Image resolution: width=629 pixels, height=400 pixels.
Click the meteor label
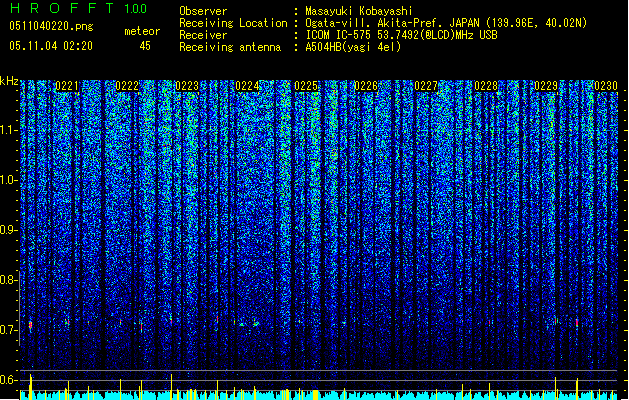(x=142, y=31)
